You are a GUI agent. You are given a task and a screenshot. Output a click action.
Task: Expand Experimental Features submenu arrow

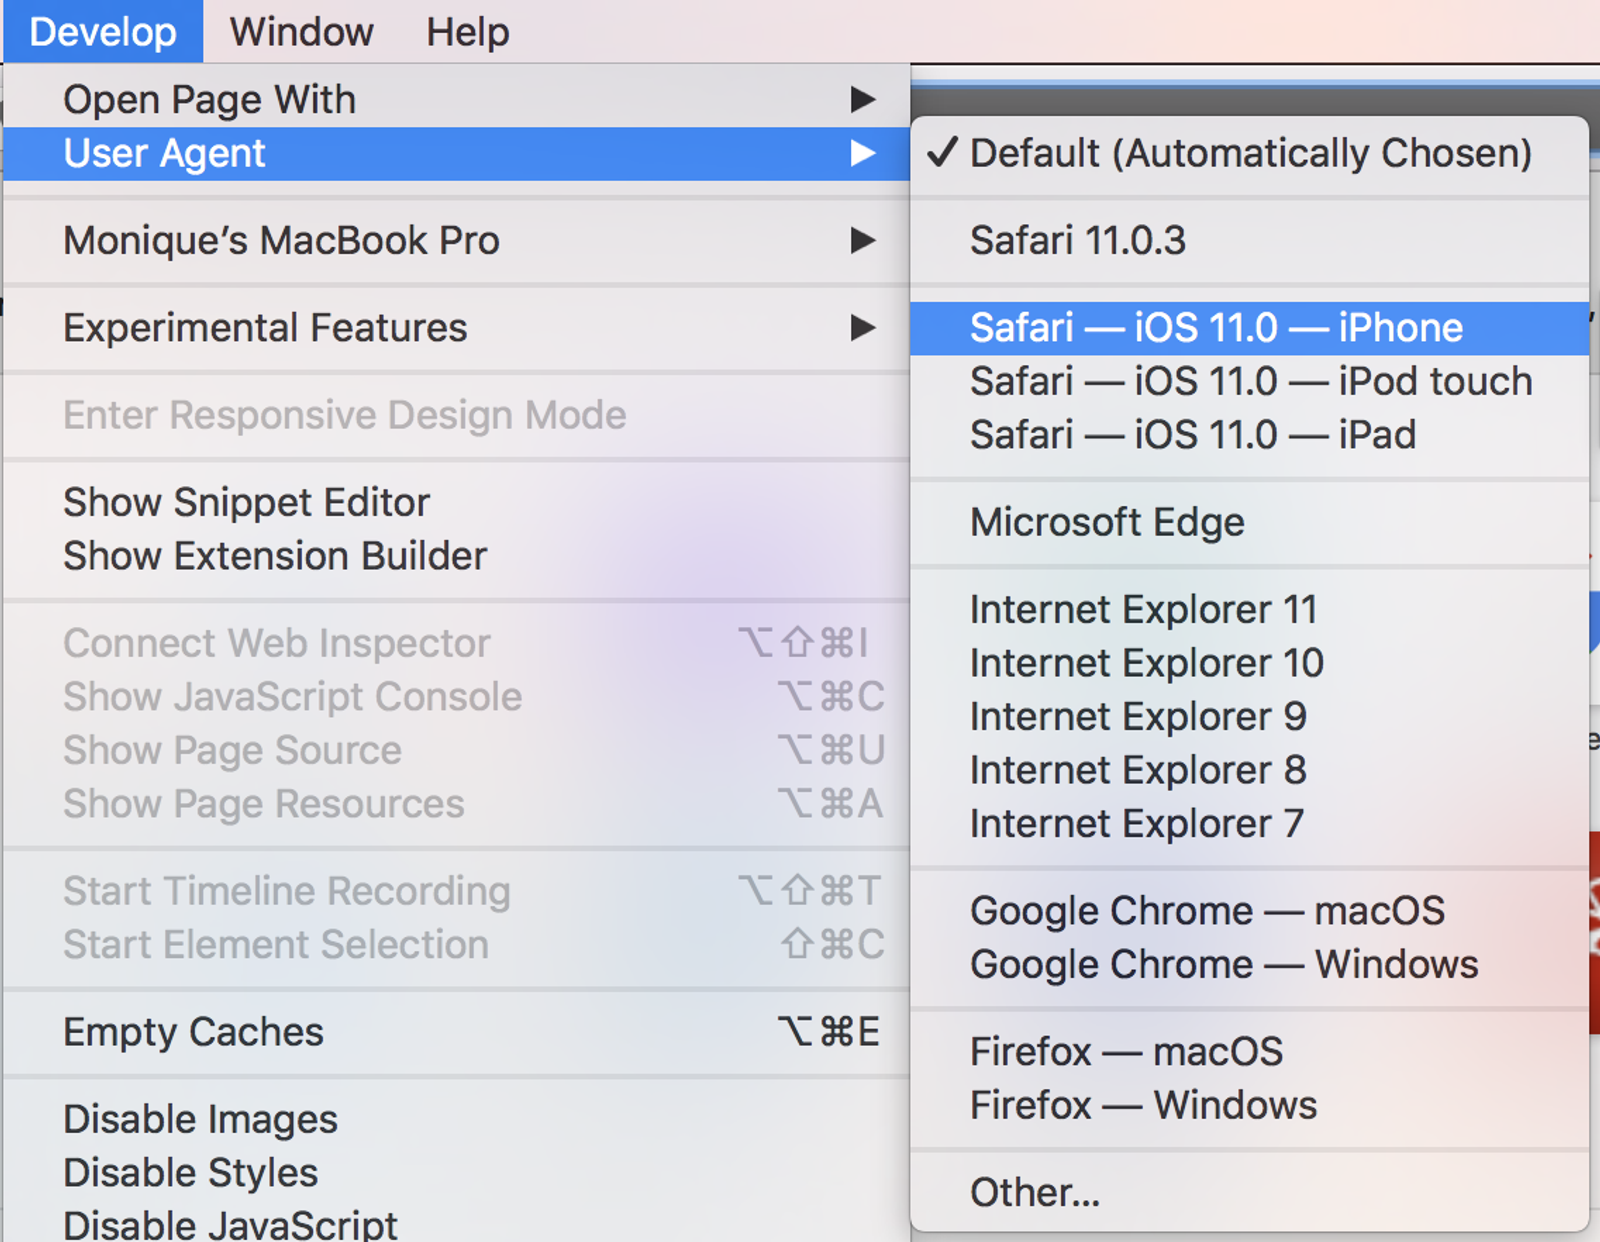(862, 327)
